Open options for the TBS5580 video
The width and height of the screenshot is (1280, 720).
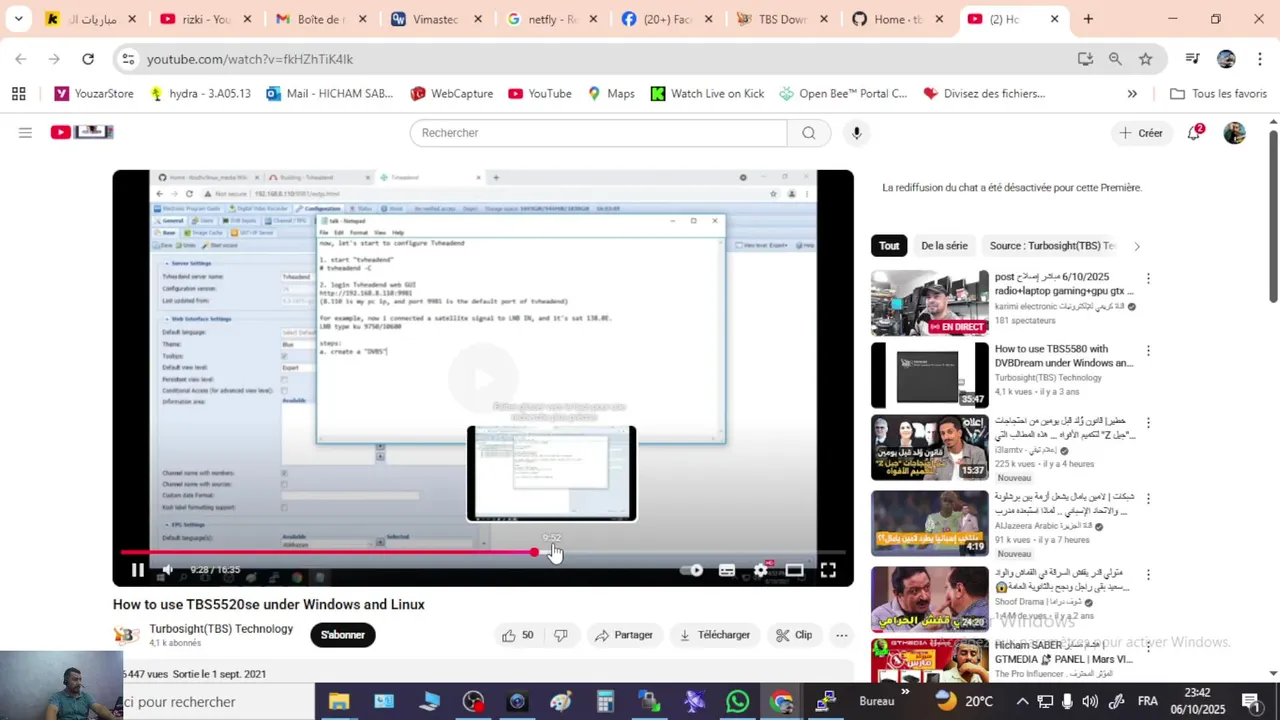1148,351
